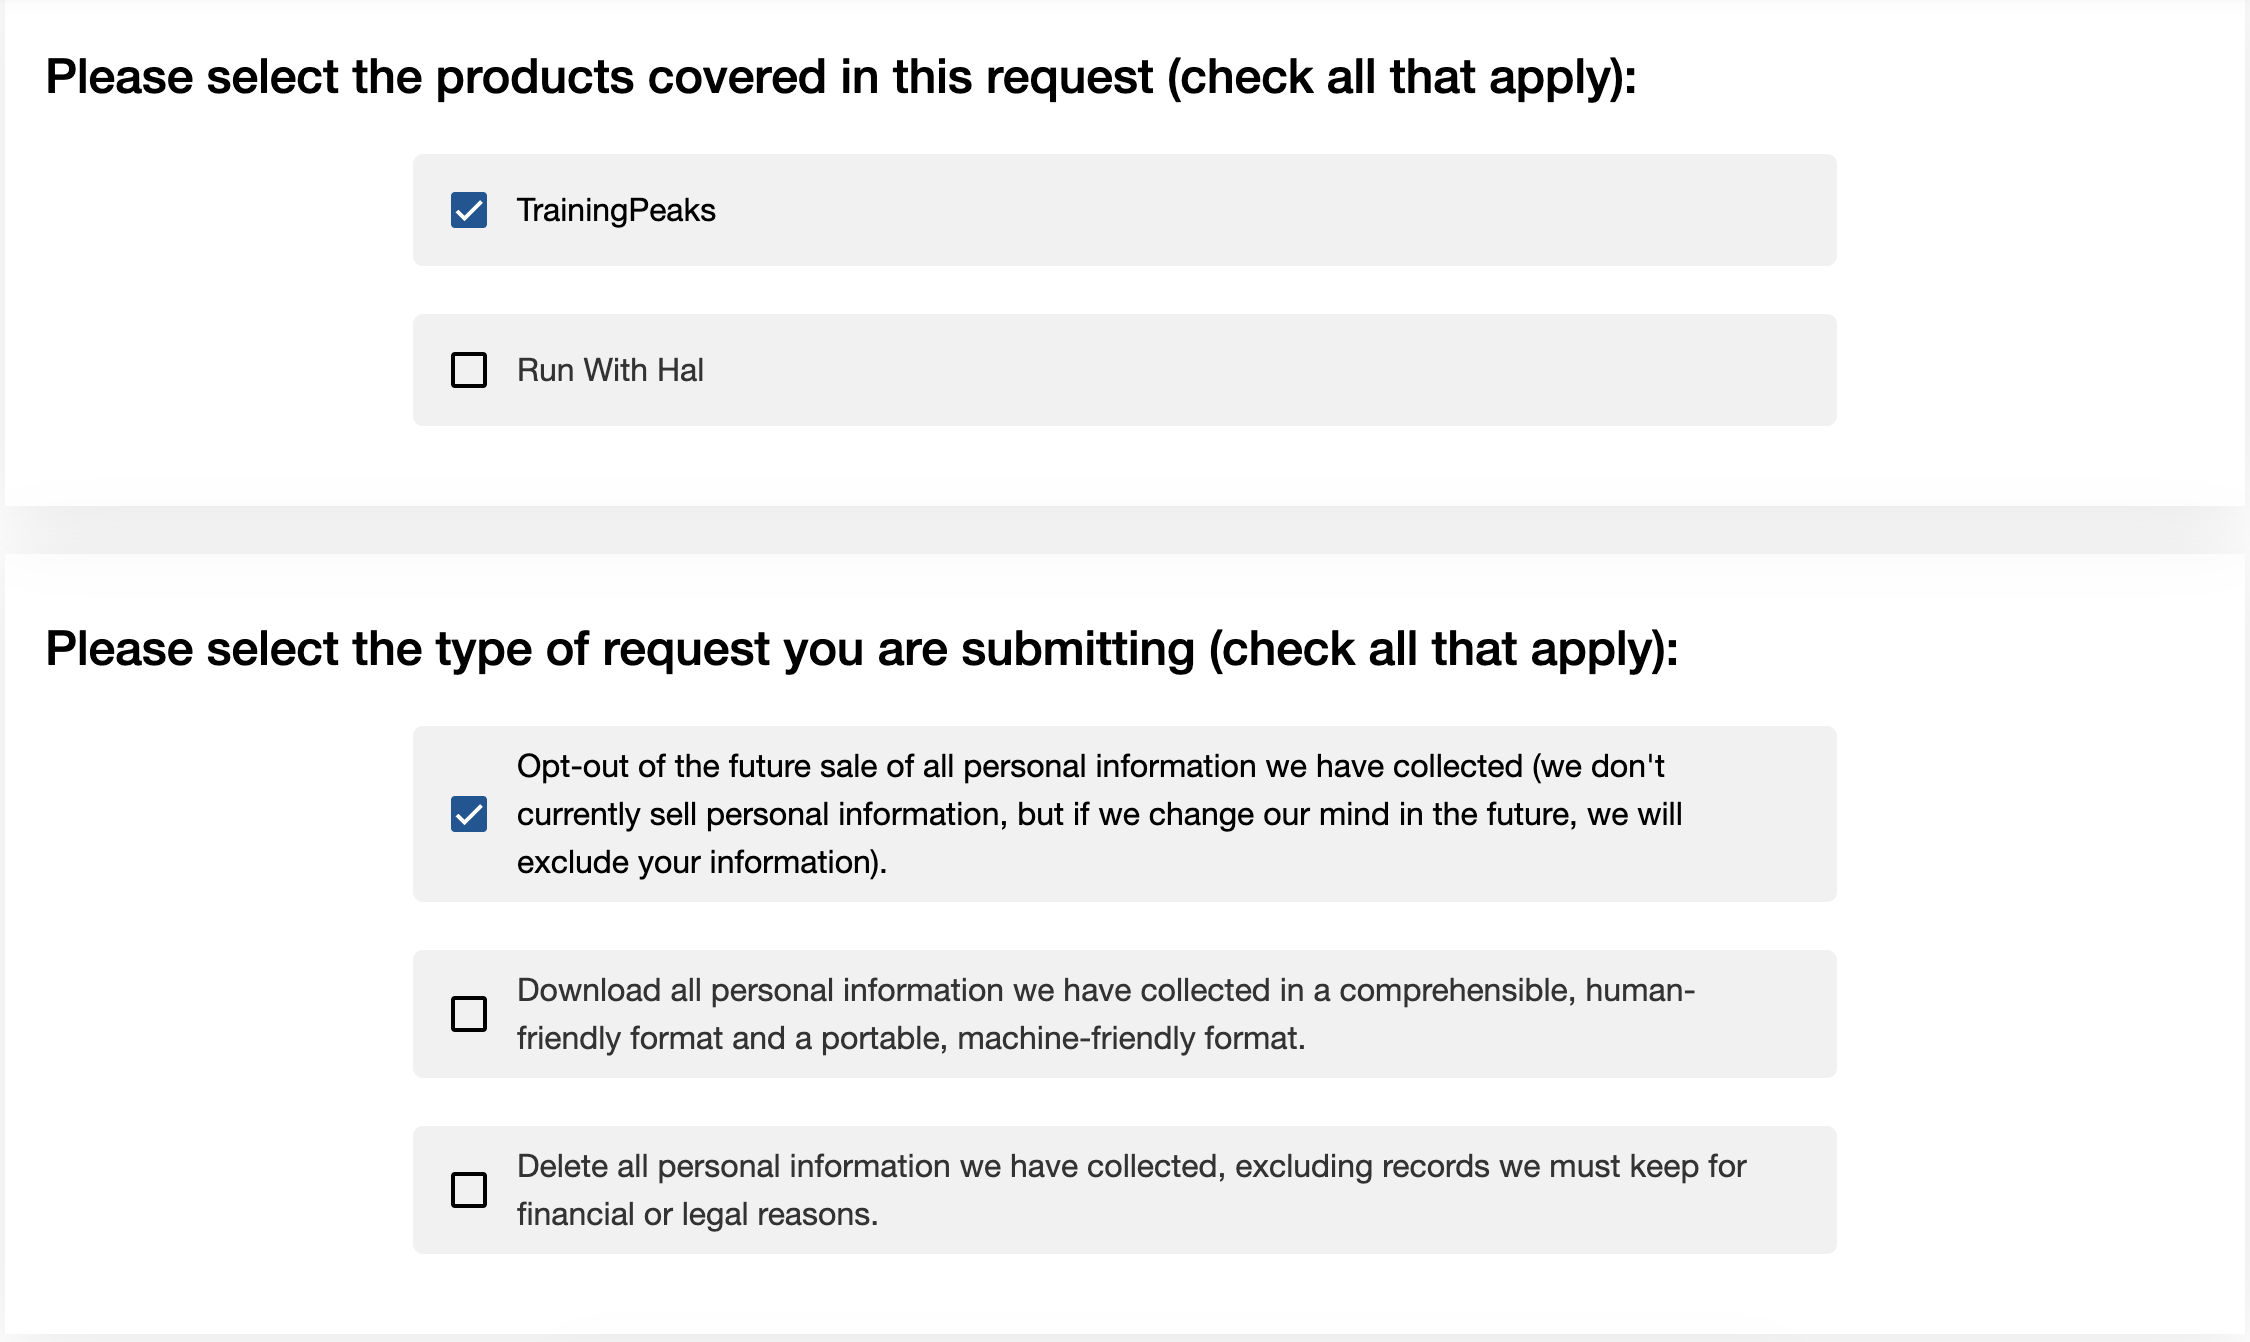Click the gray divider between the two sections
Image resolution: width=2250 pixels, height=1342 pixels.
(1125, 530)
